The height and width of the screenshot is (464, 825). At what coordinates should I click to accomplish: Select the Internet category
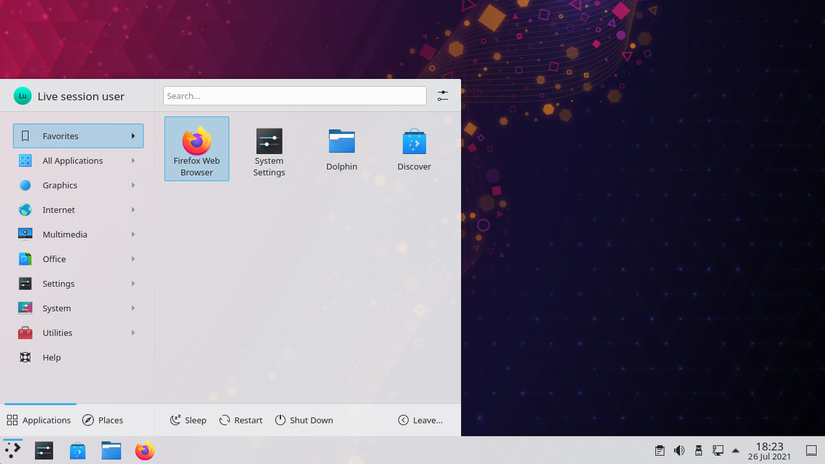point(78,210)
